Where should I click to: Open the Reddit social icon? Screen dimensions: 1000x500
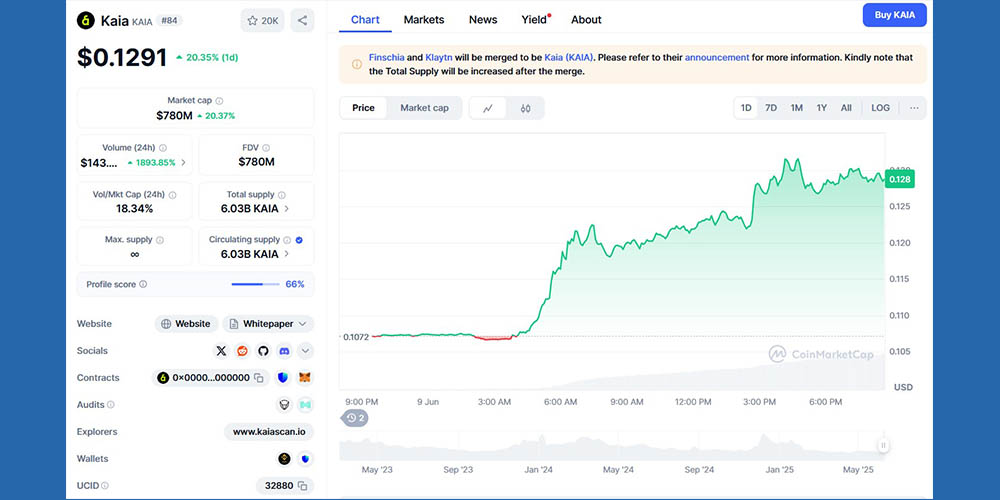(x=242, y=351)
